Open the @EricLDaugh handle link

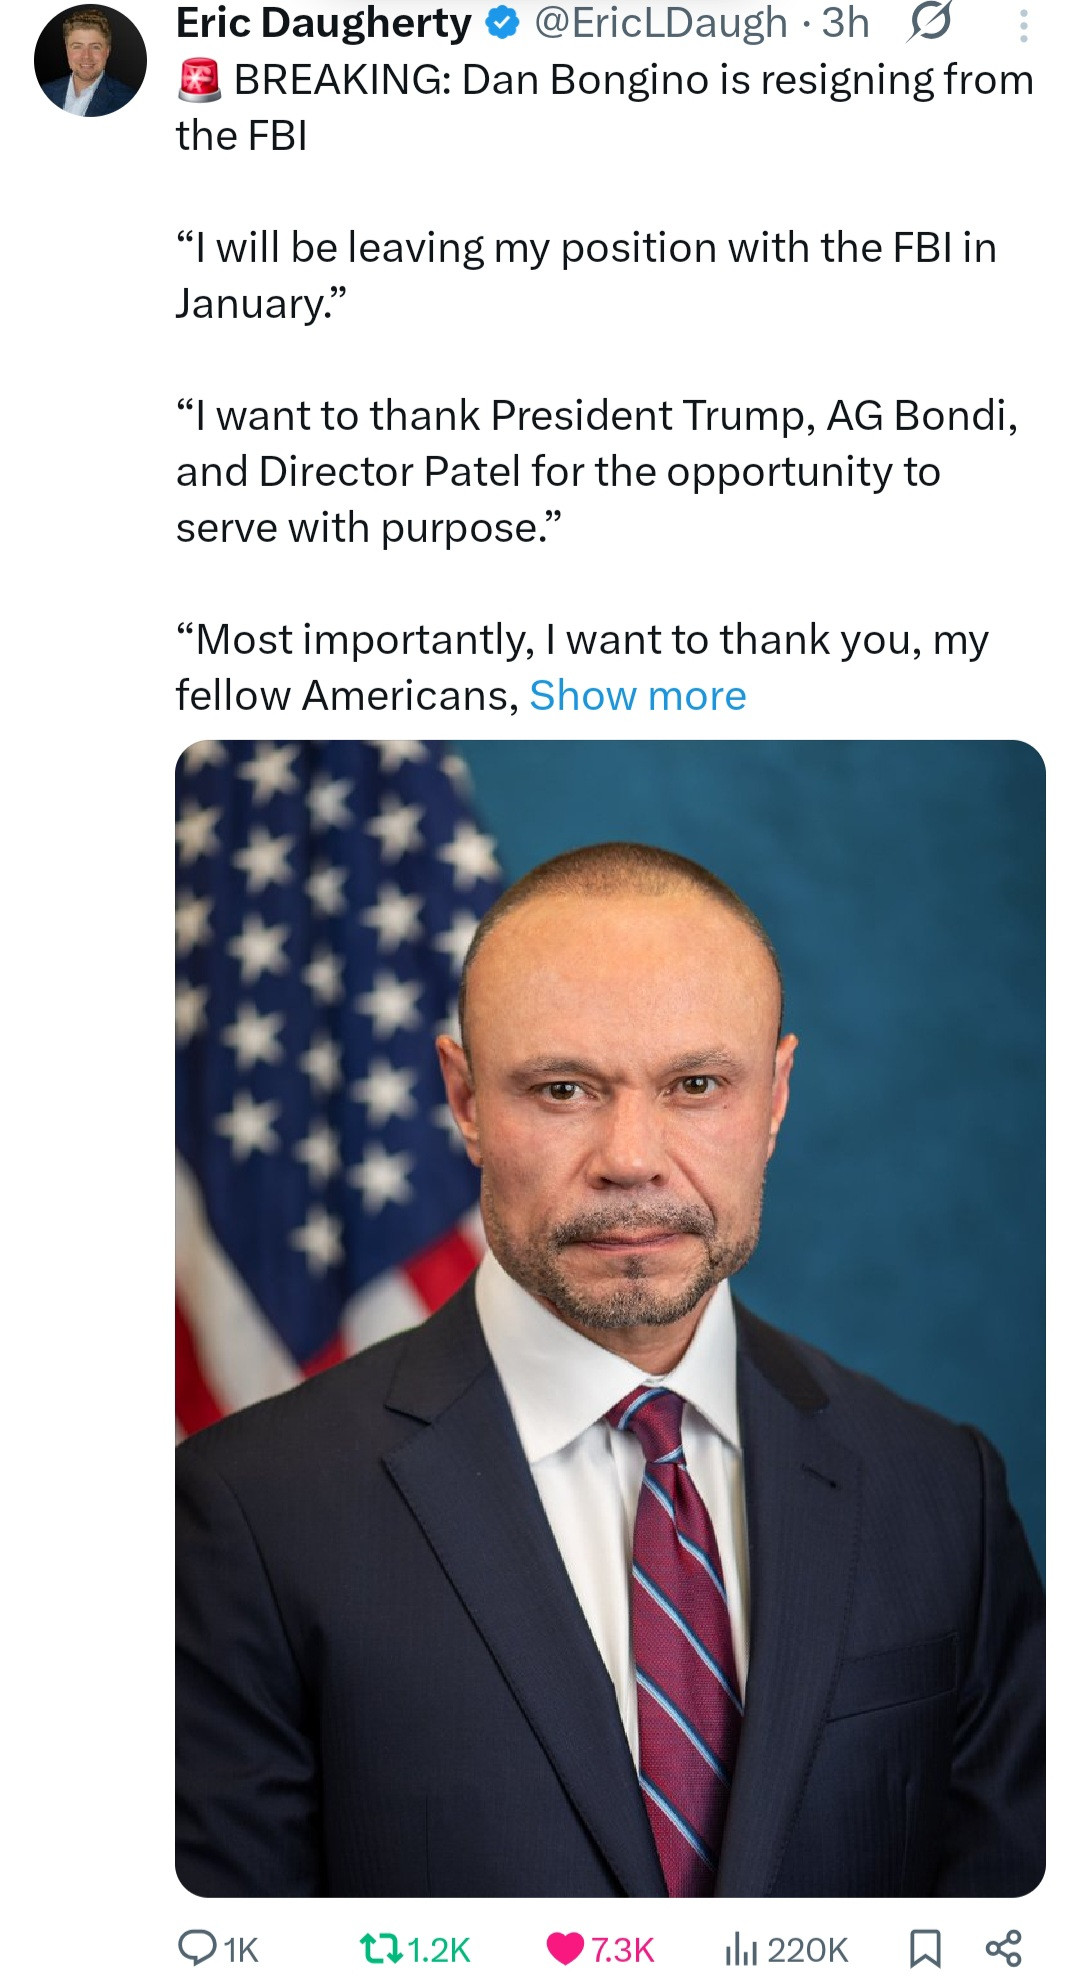click(661, 24)
